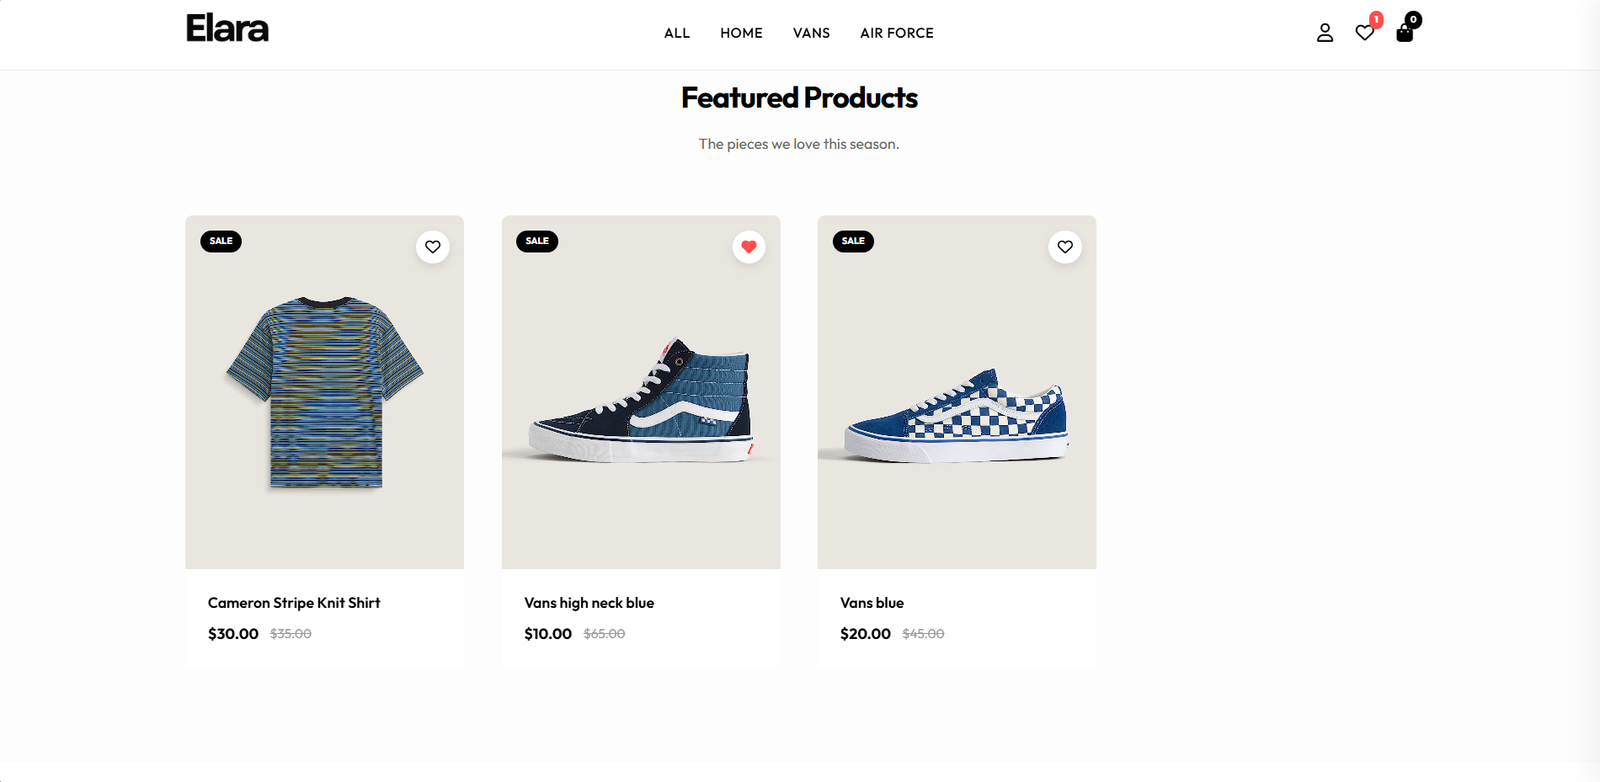
Task: Open the user account icon
Action: (1324, 32)
